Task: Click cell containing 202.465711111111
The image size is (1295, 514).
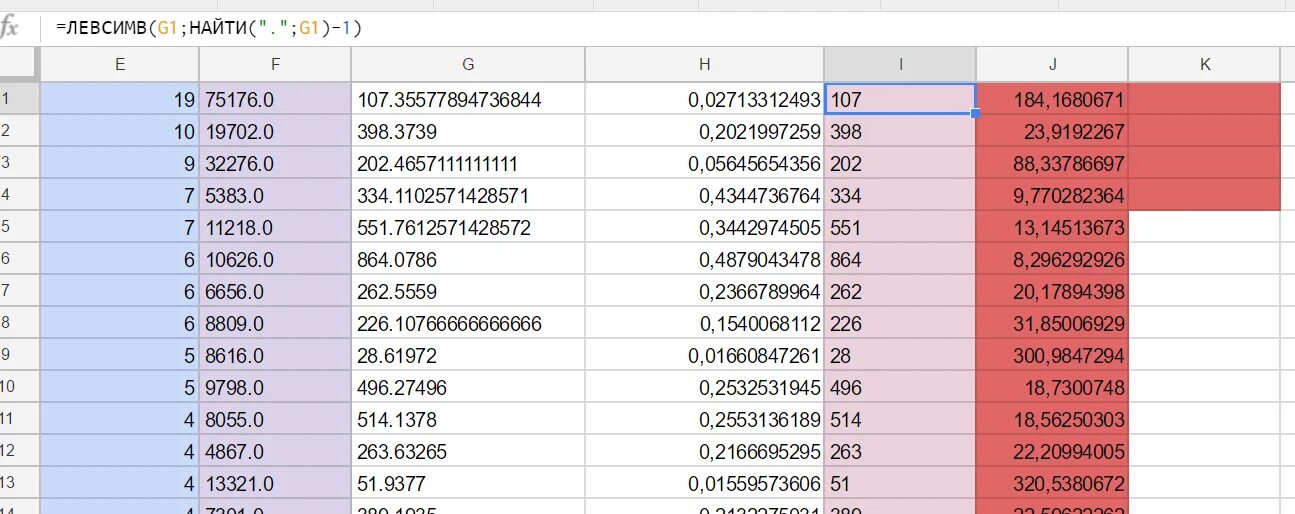Action: 468,163
